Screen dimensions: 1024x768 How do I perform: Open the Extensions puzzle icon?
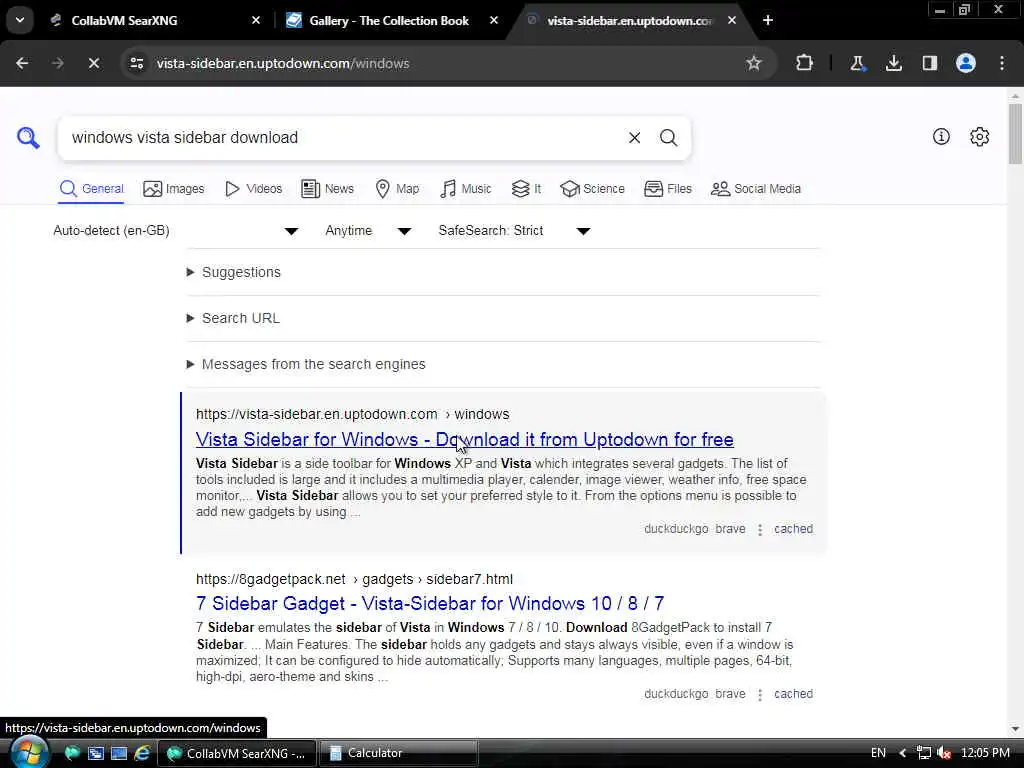coord(805,63)
